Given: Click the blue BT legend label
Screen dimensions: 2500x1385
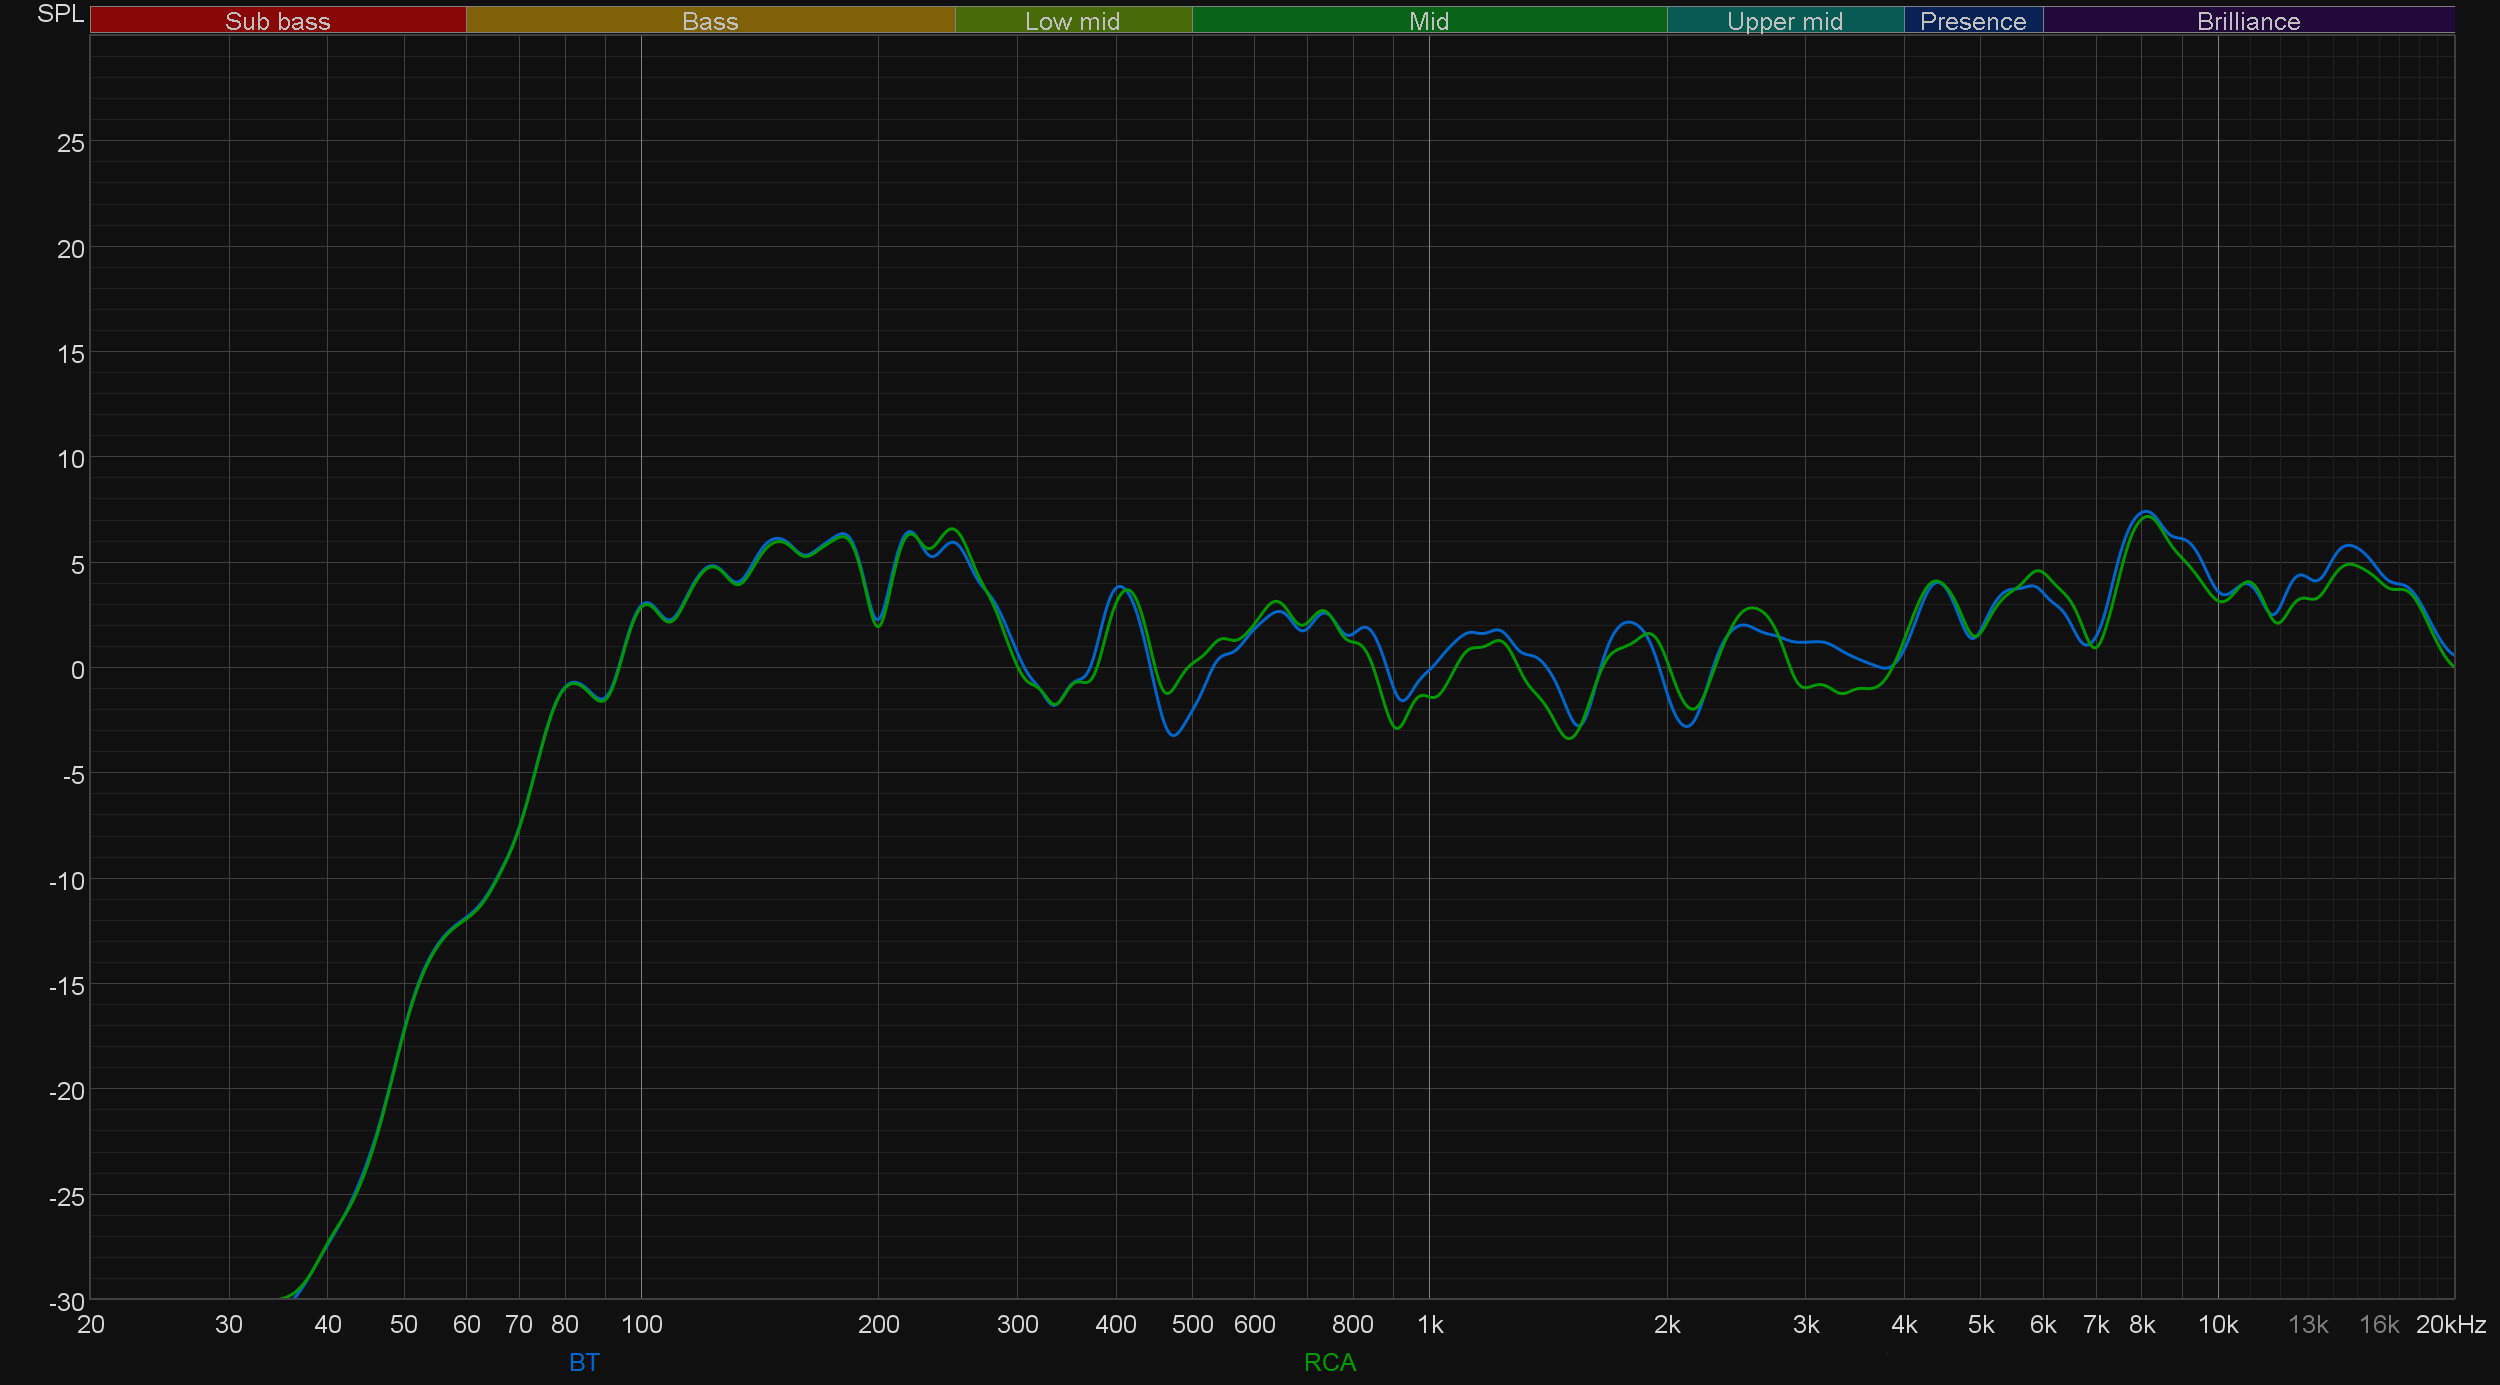Looking at the screenshot, I should pos(584,1362).
